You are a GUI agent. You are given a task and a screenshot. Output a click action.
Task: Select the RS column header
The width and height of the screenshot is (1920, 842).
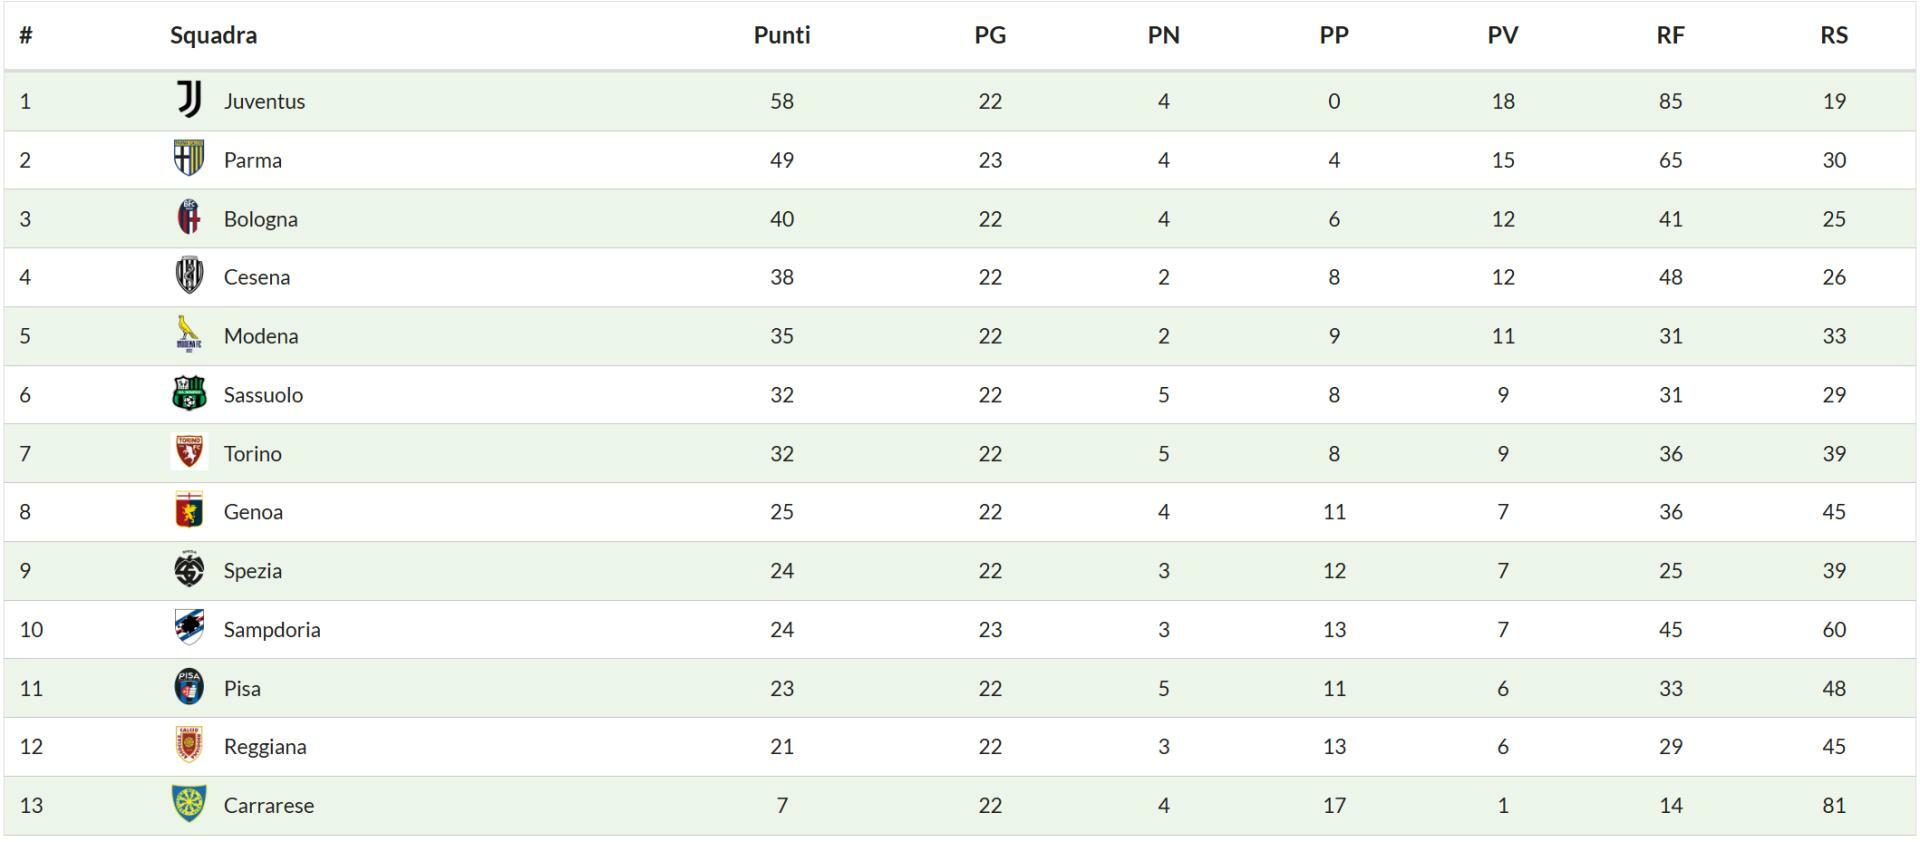(1833, 35)
